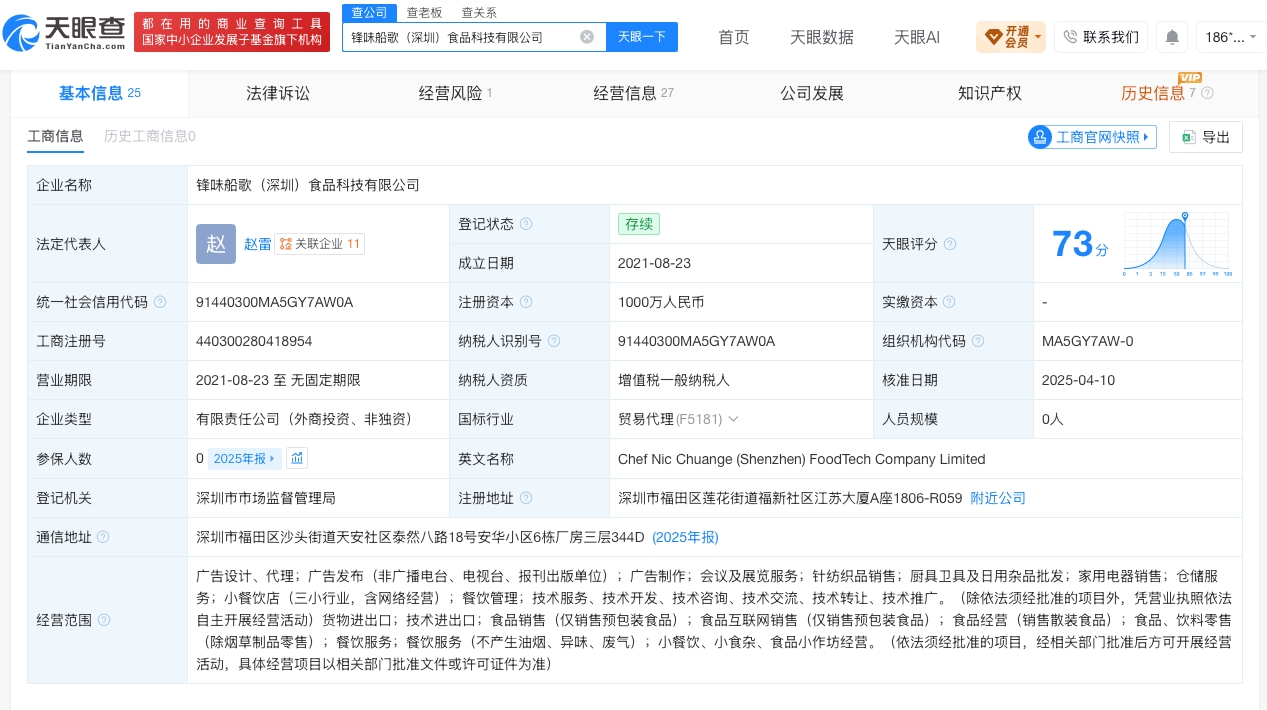1267x710 pixels.
Task: Click help icon next to 通信地址
Action: click(x=104, y=537)
